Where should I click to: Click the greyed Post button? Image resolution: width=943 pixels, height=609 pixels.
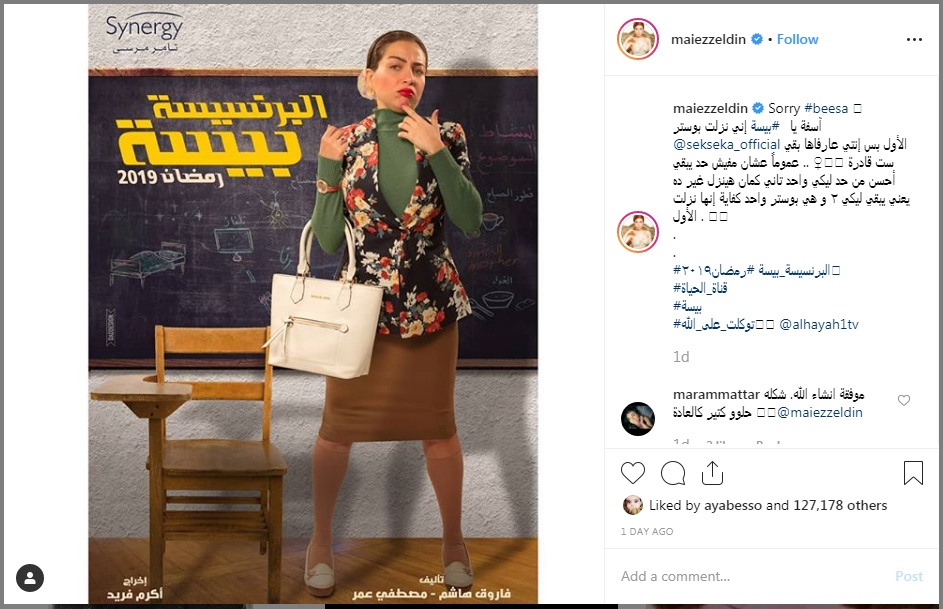(909, 577)
